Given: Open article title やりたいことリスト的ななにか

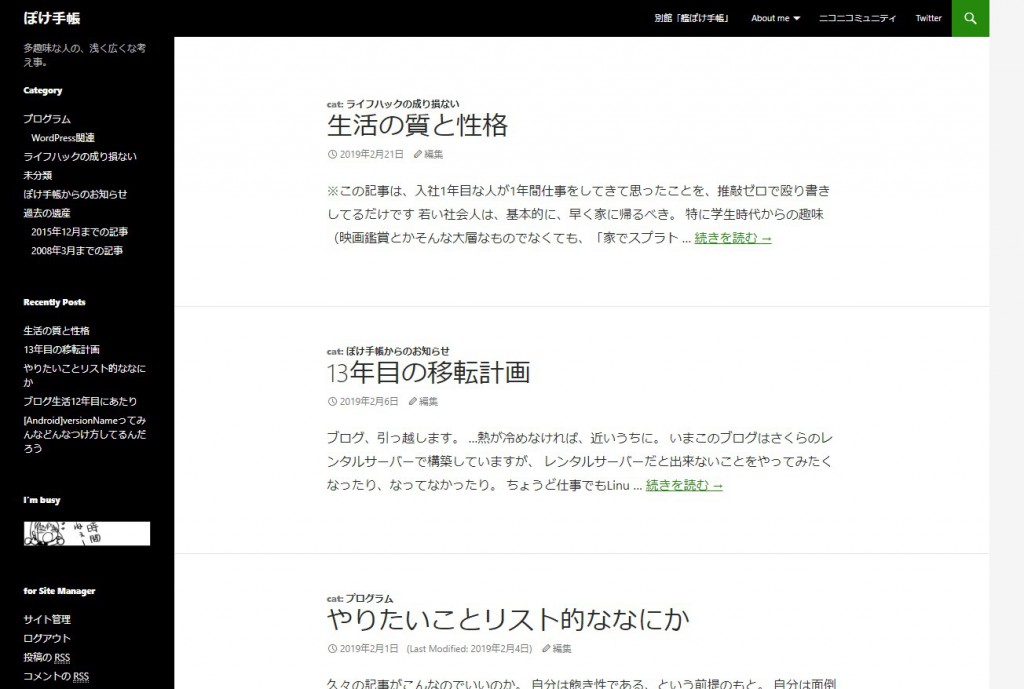Looking at the screenshot, I should pyautogui.click(x=508, y=620).
